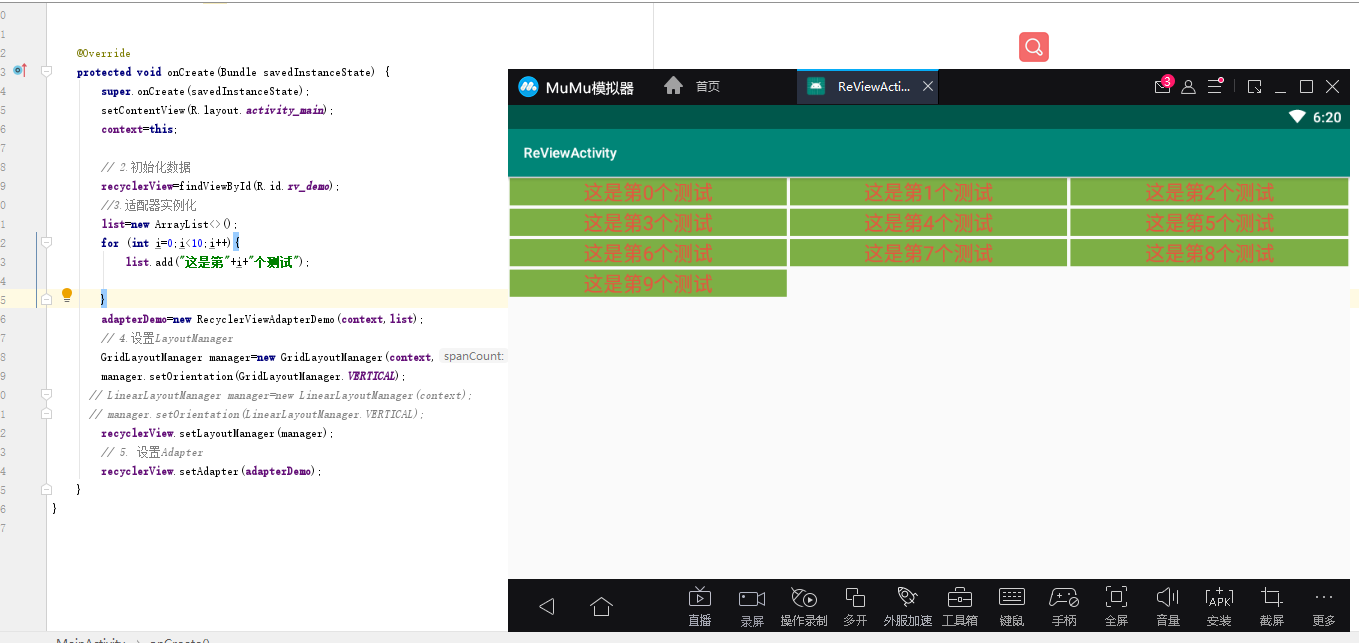Click the ReViewActivity app bar title
Screen dimensions: 1359x643
pyautogui.click(x=570, y=153)
